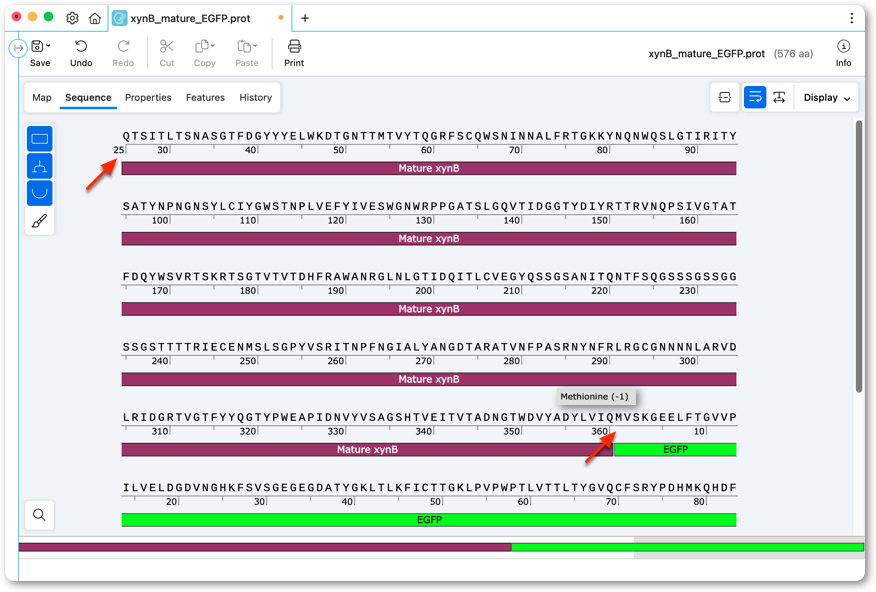This screenshot has height=592, width=876.
Task: Switch to the Map tab
Action: click(42, 97)
